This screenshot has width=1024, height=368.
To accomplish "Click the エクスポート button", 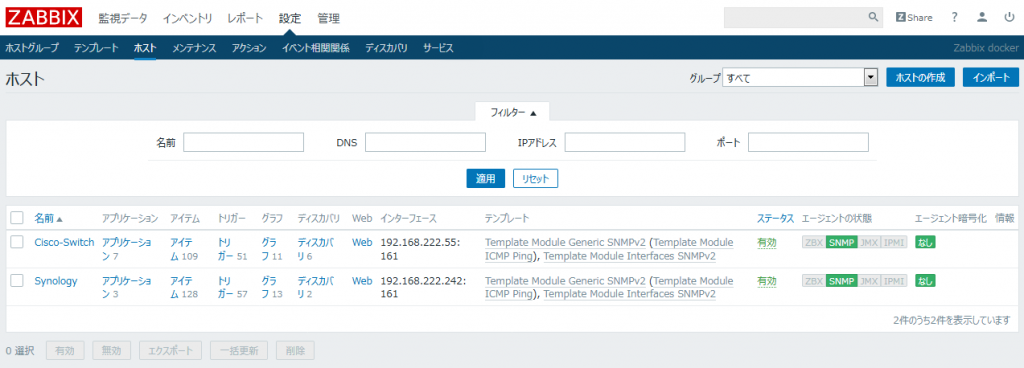I will click(x=170, y=350).
